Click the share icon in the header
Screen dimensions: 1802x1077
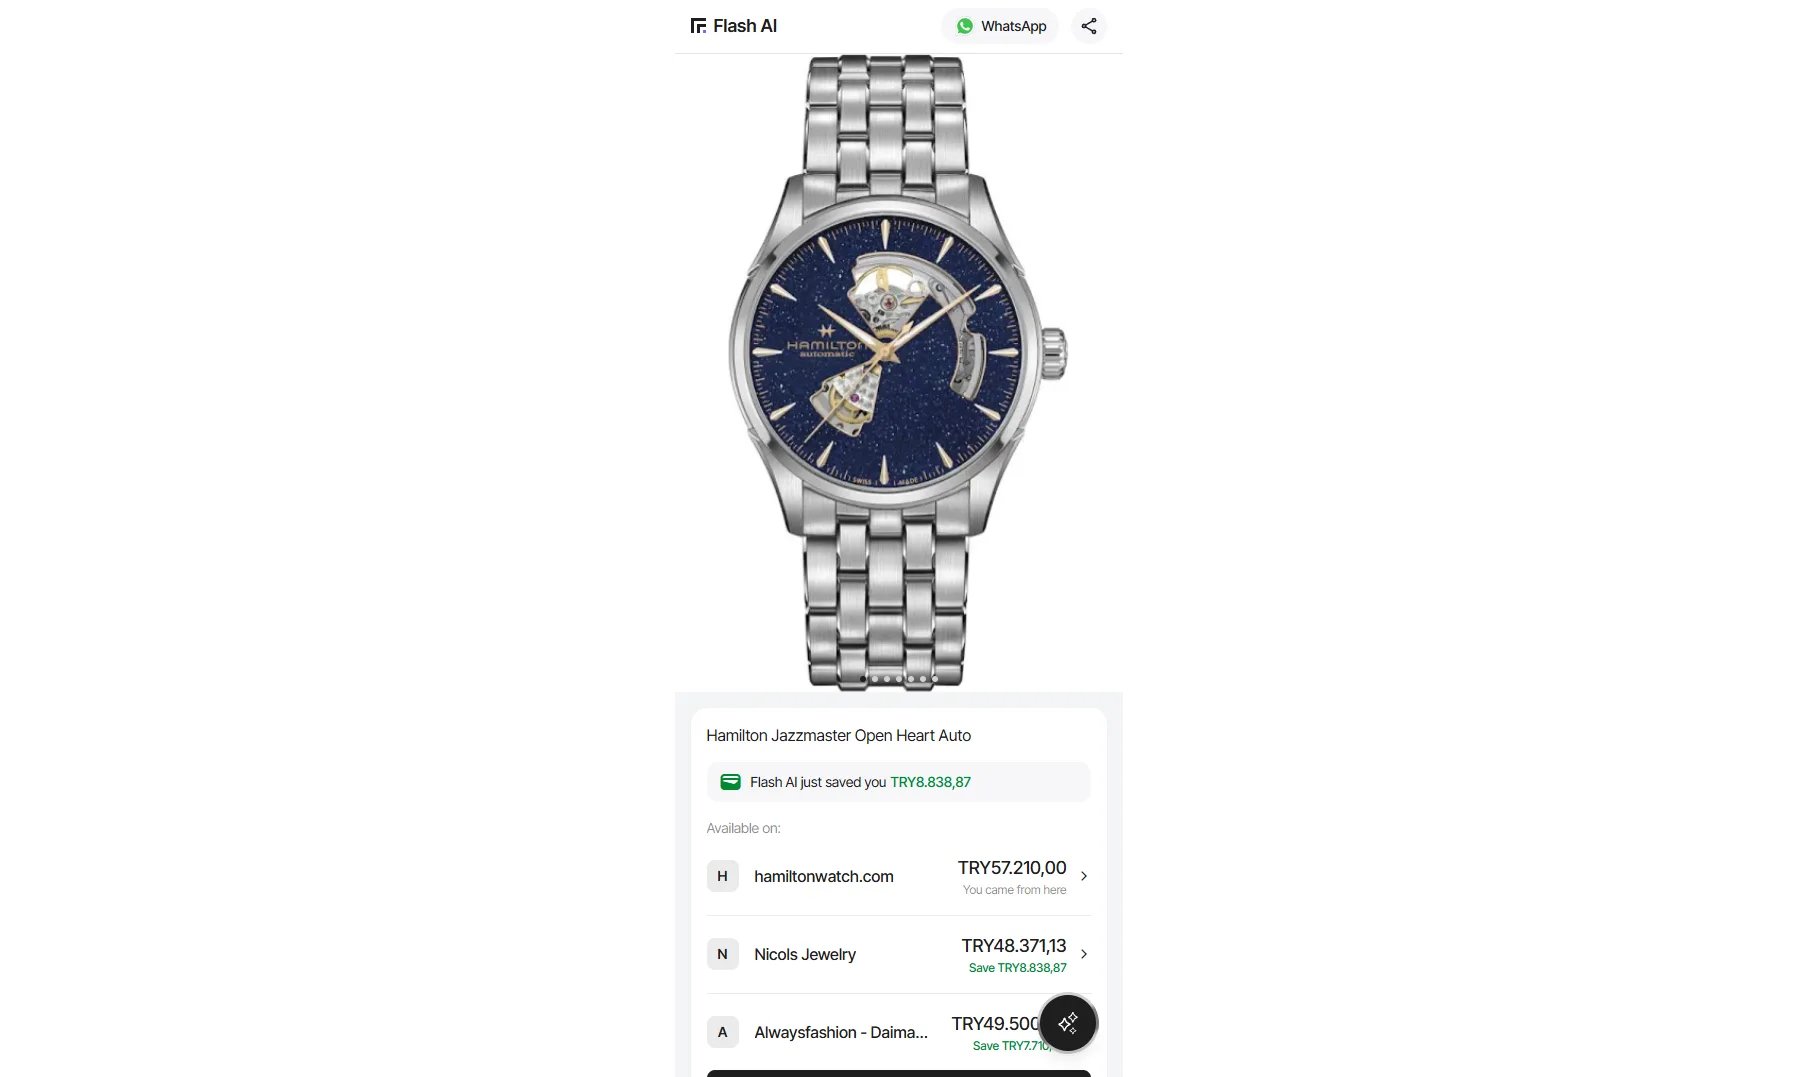(1089, 26)
